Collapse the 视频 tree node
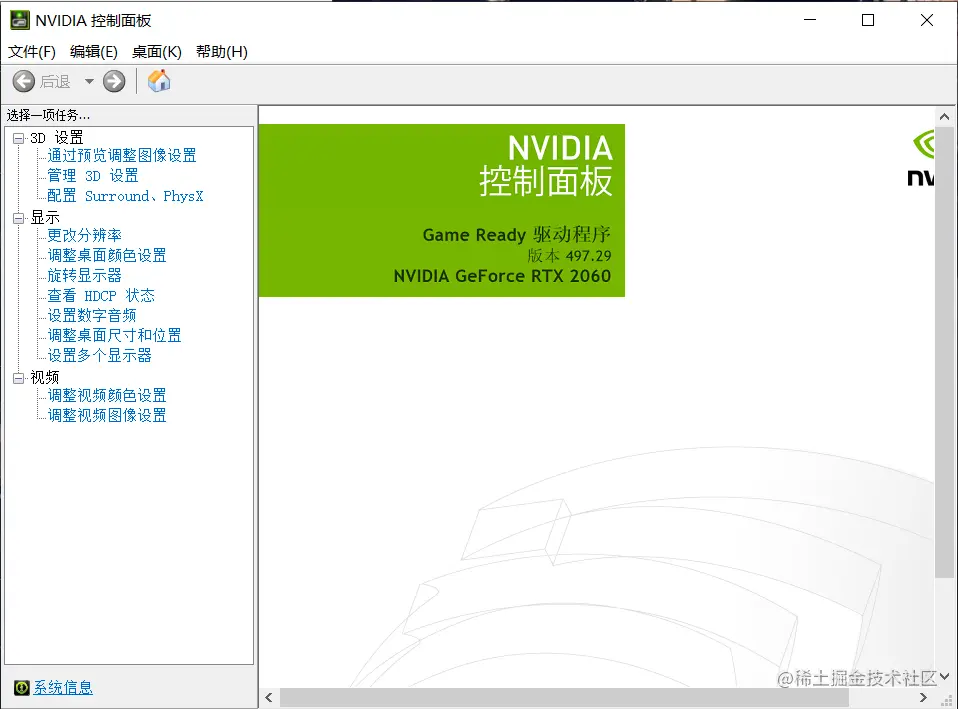 (x=19, y=378)
